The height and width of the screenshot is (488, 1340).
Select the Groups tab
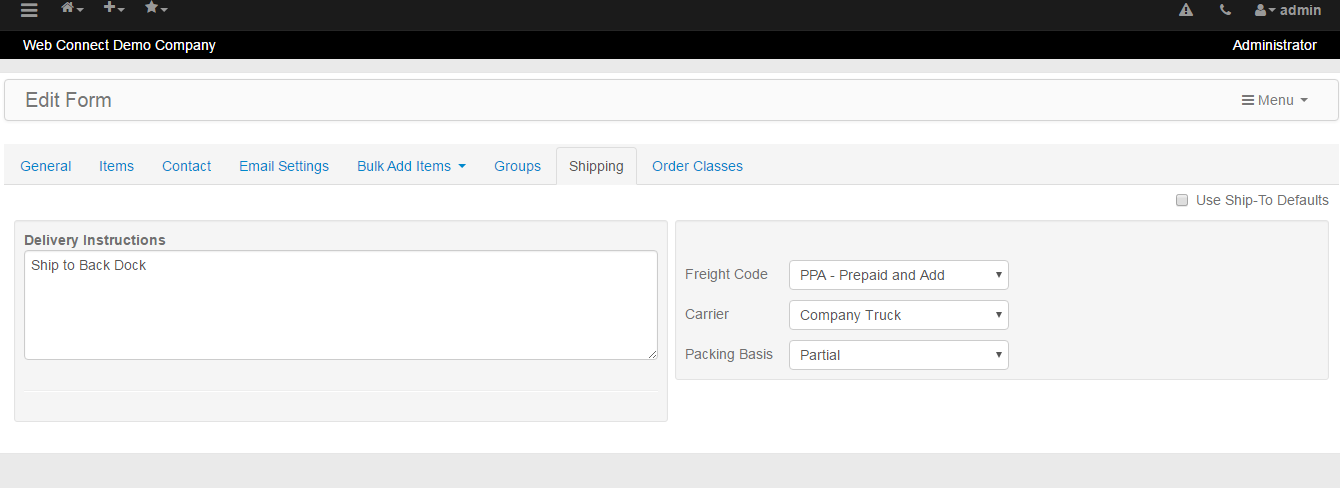[x=517, y=166]
